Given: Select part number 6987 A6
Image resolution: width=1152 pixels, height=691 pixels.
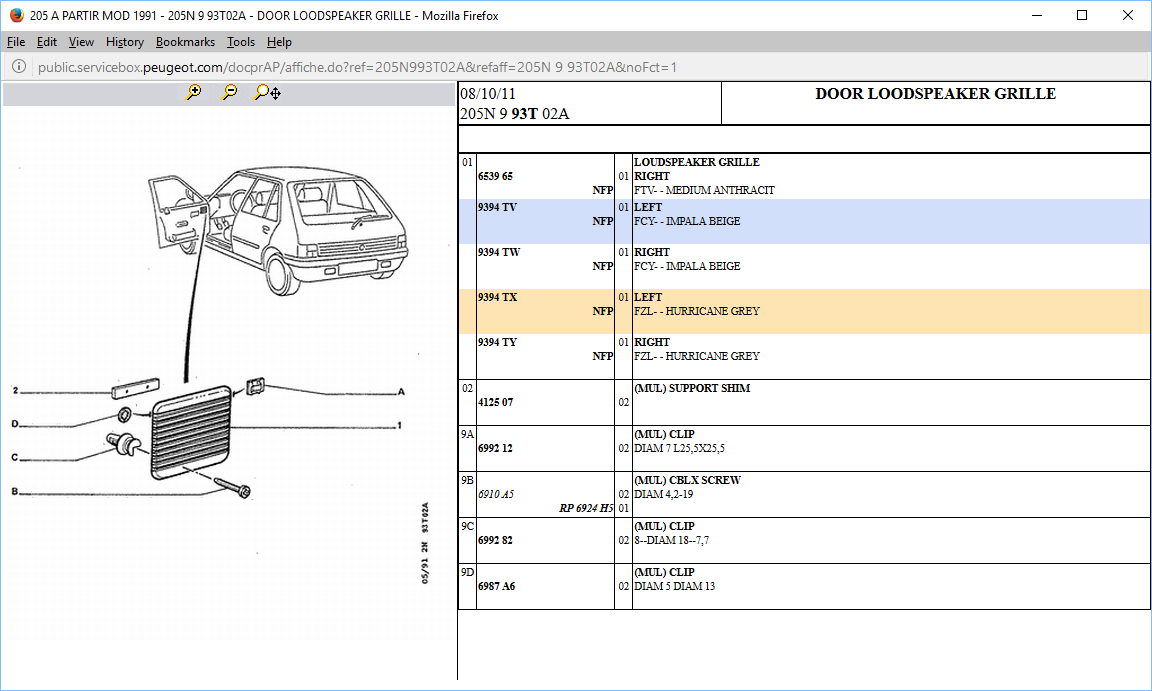Looking at the screenshot, I should point(497,586).
